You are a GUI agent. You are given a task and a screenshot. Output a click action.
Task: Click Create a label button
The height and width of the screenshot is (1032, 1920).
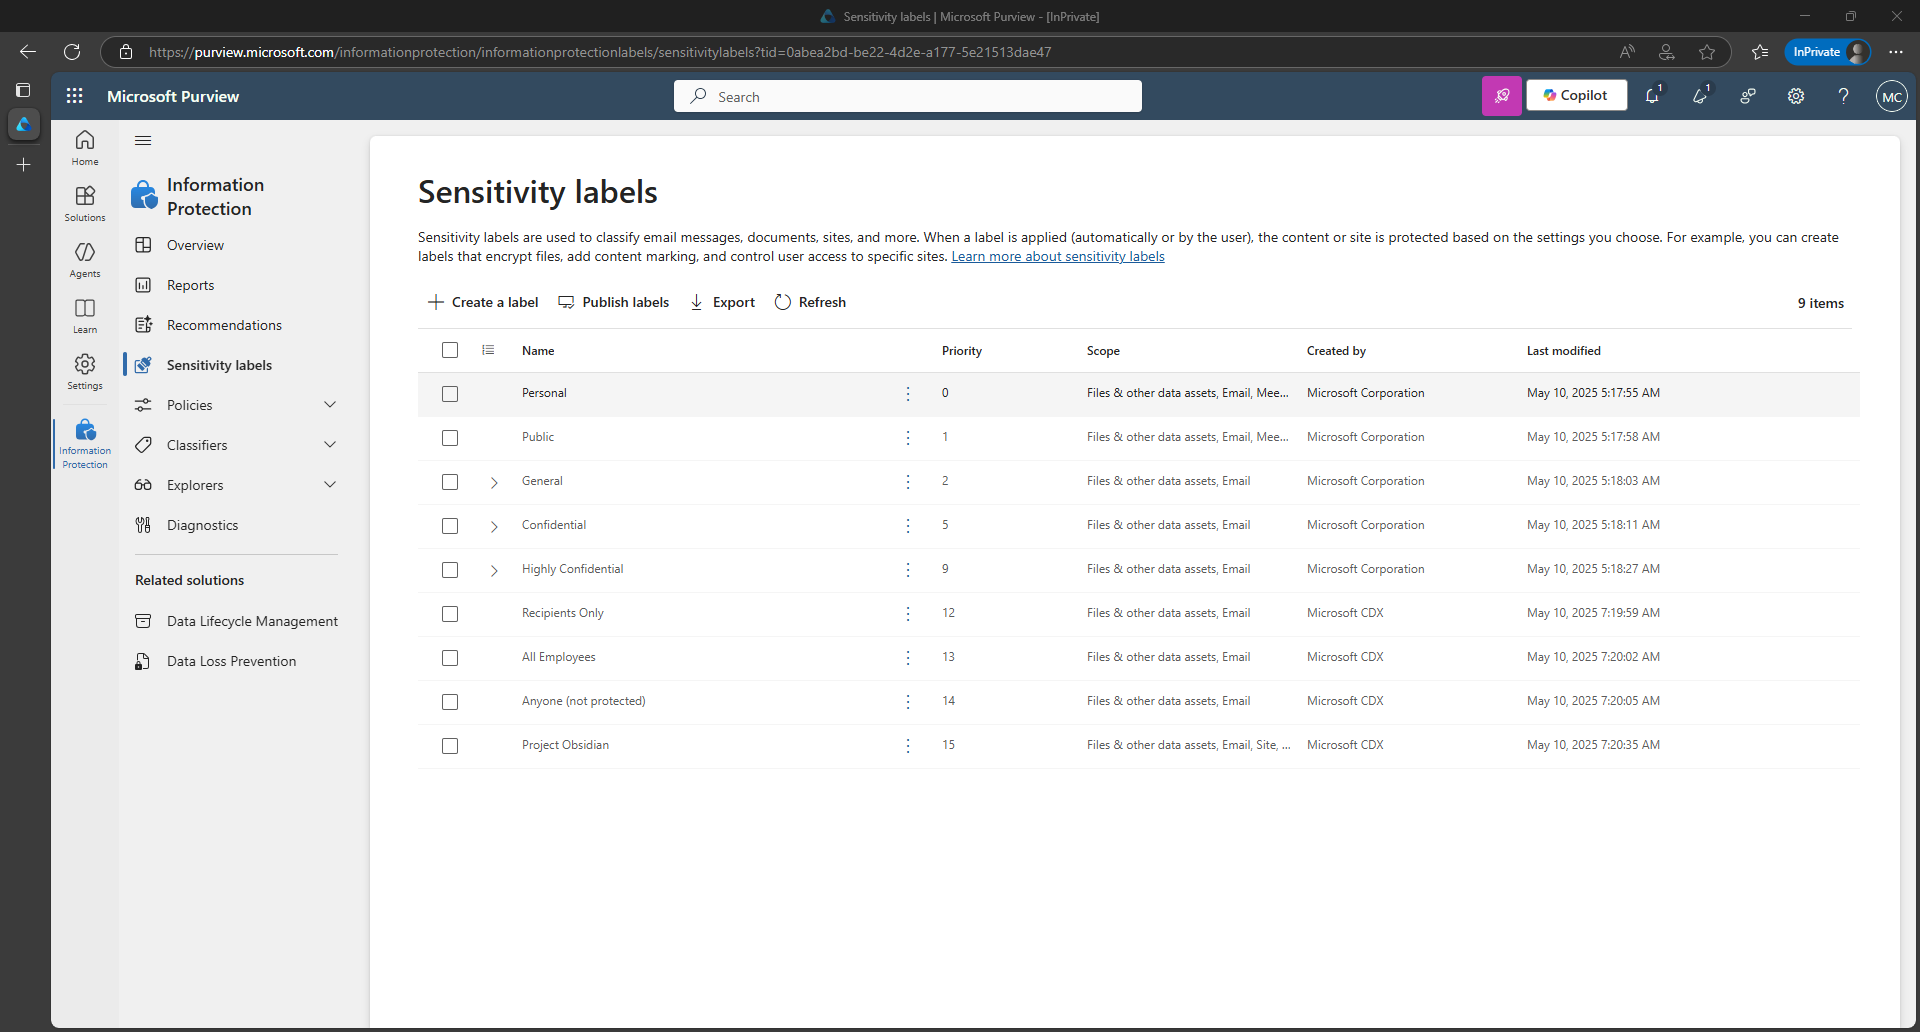point(483,302)
